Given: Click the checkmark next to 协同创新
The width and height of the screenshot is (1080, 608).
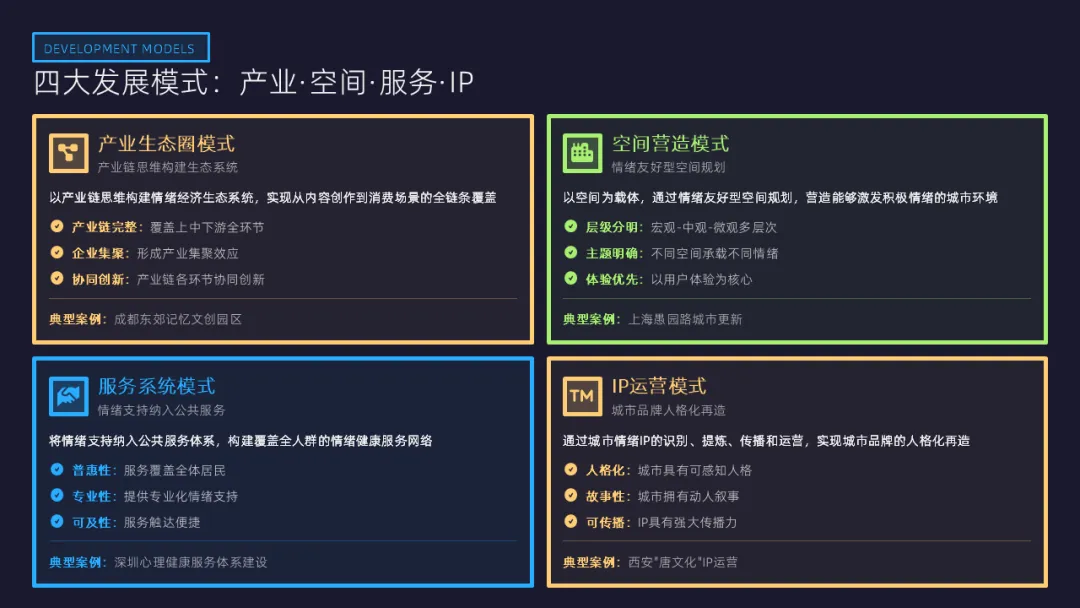Looking at the screenshot, I should 57,278.
